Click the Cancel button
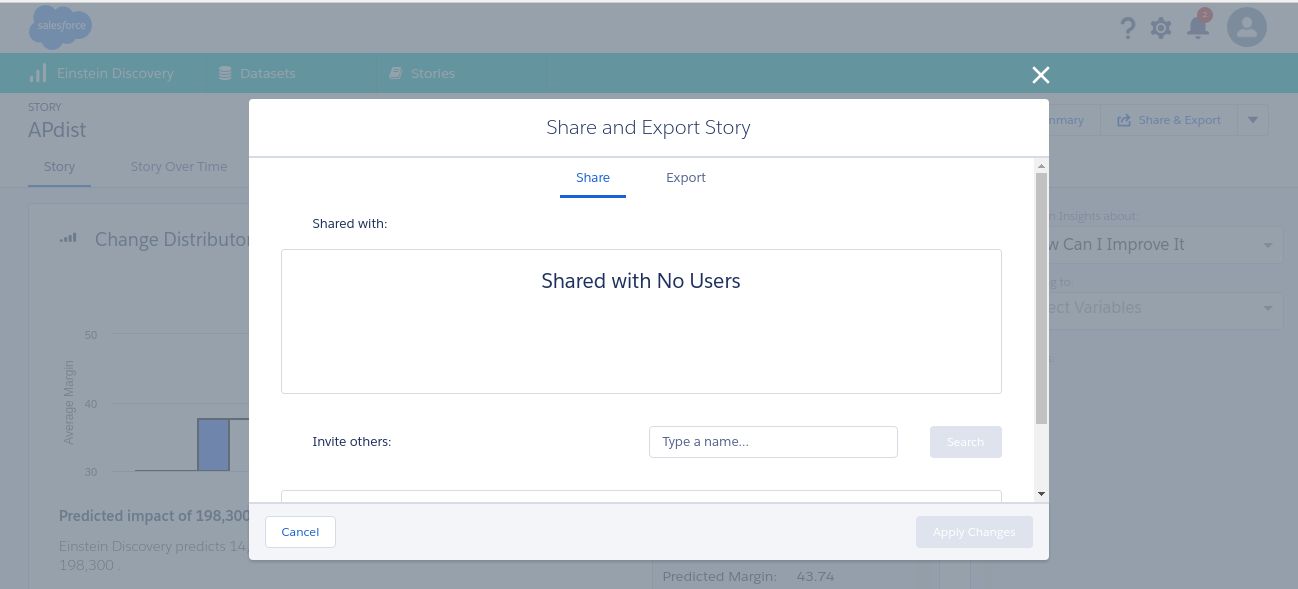 click(300, 532)
